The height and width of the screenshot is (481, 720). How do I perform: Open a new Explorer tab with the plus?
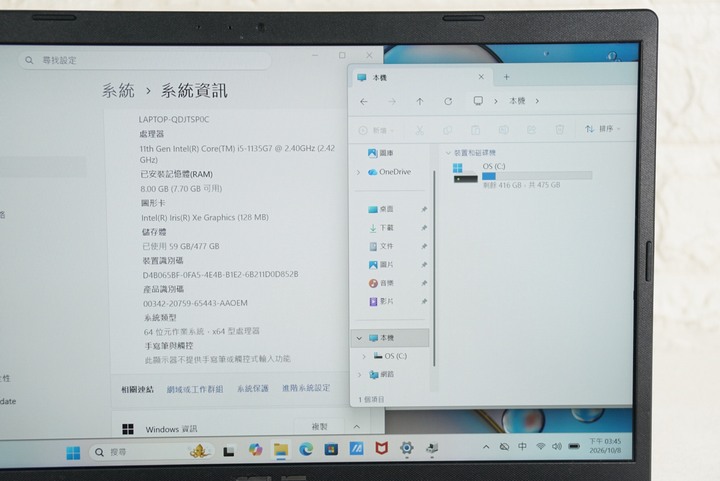point(506,77)
